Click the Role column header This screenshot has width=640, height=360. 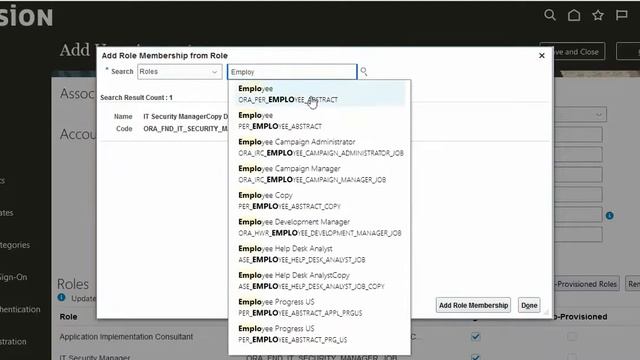69,317
